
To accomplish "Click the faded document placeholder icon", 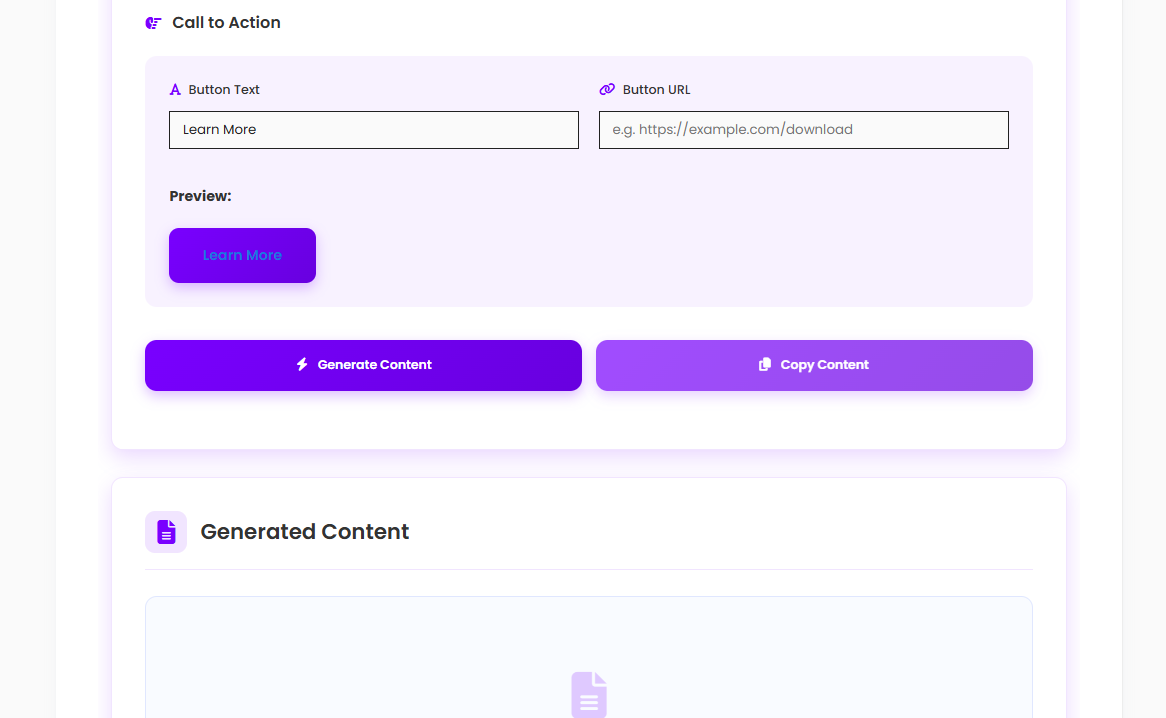I will pyautogui.click(x=589, y=694).
